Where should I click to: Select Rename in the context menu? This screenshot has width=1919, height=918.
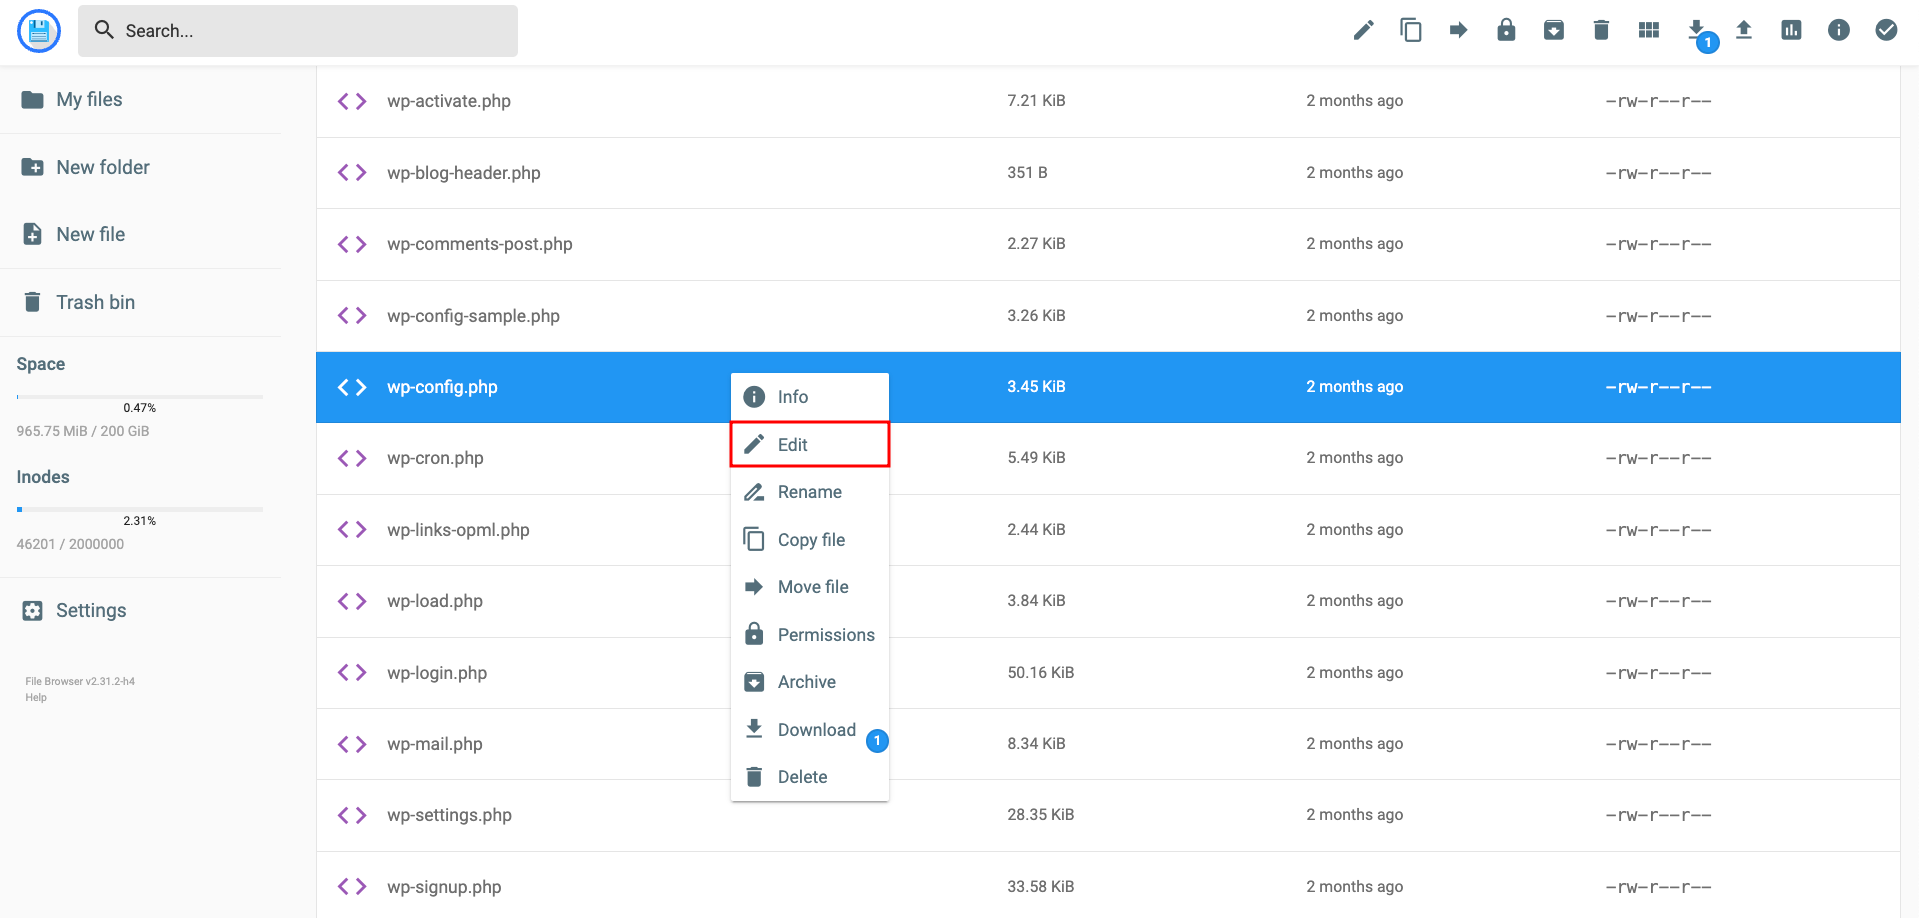tap(809, 492)
